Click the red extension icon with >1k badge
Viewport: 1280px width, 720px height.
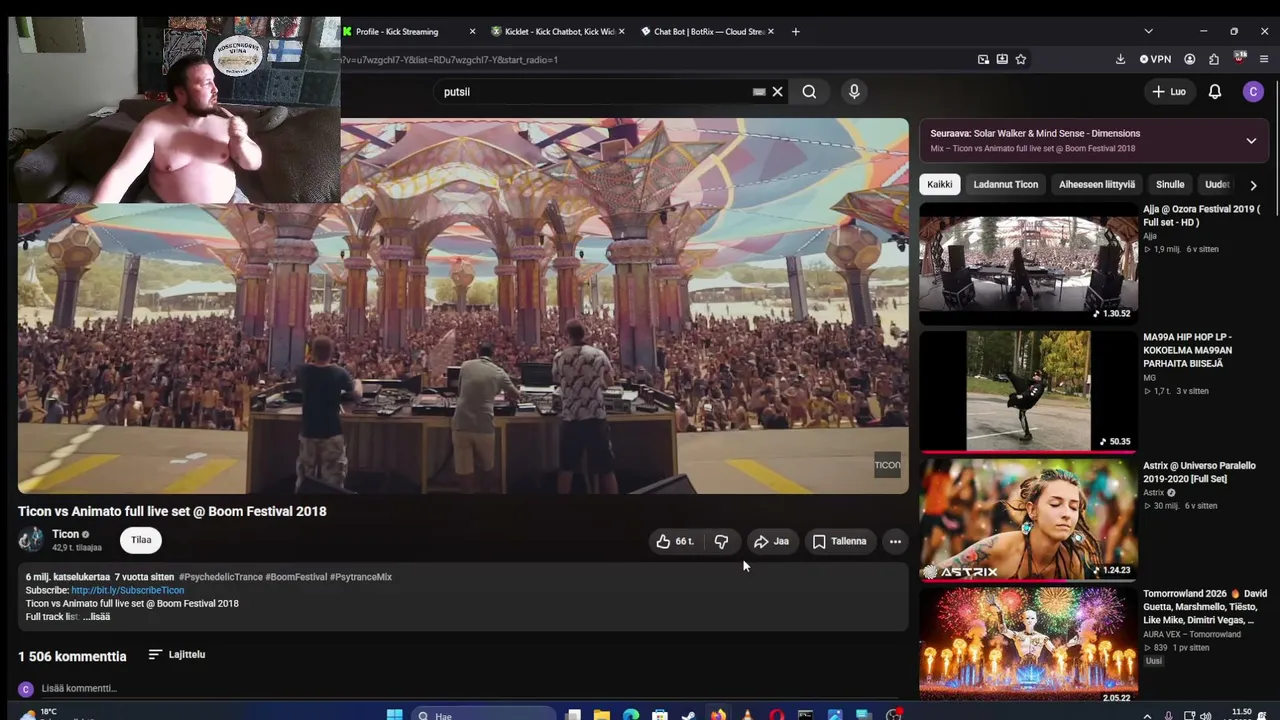pos(1240,58)
